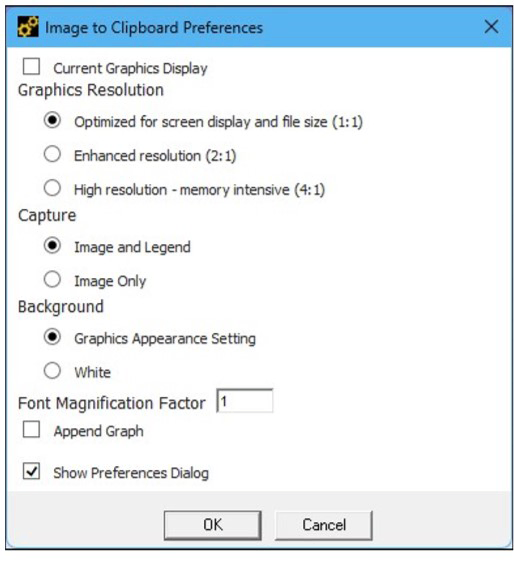
Task: Select the Image and Legend capture option
Action: 52,246
